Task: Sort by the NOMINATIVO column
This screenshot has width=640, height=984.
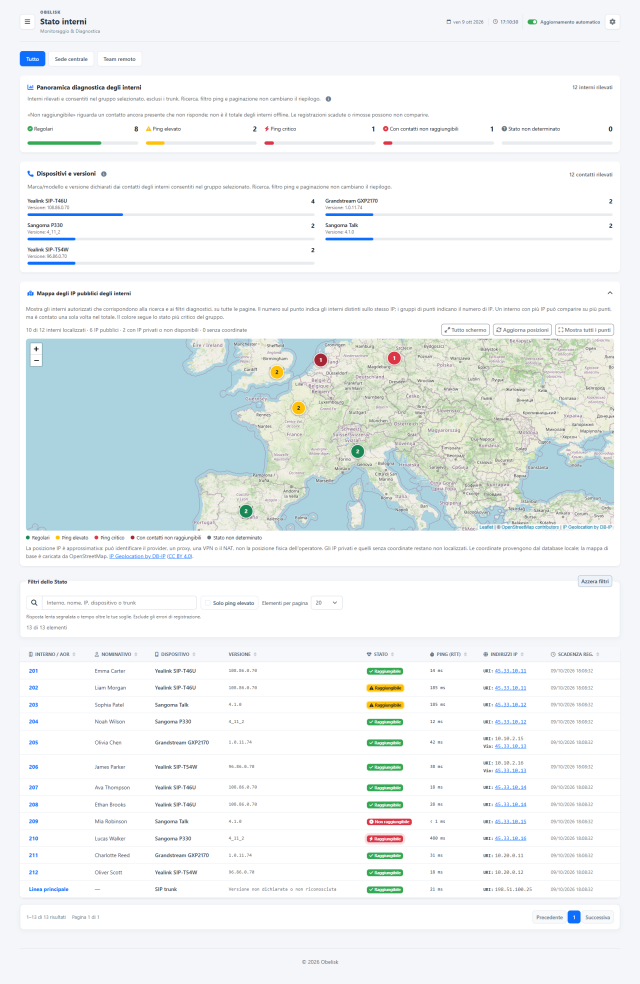Action: (x=116, y=654)
